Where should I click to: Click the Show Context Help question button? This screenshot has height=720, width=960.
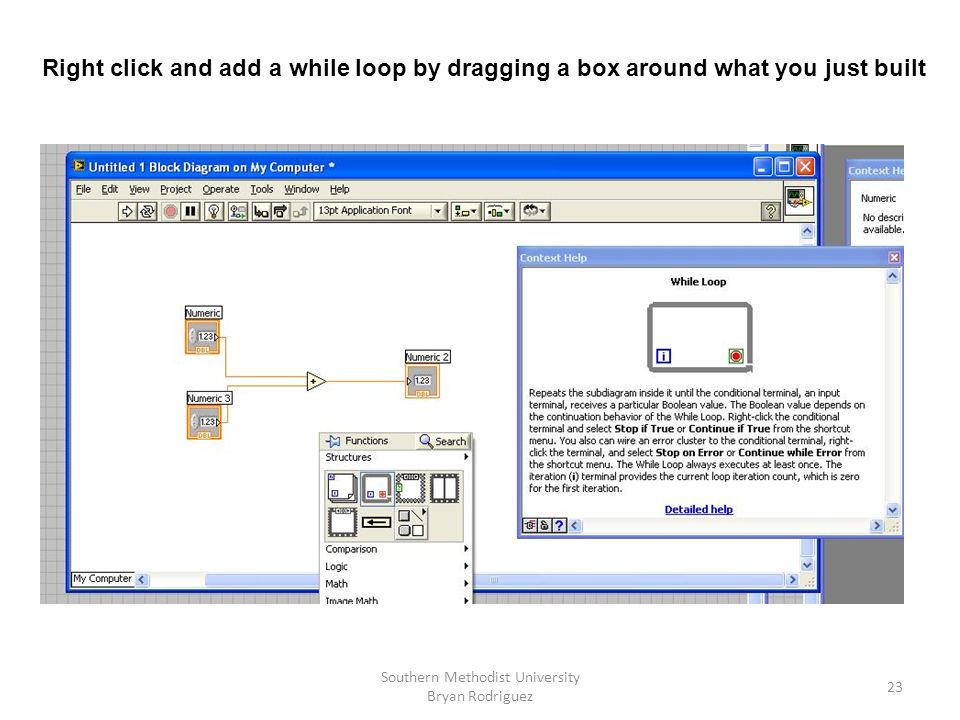tap(770, 211)
